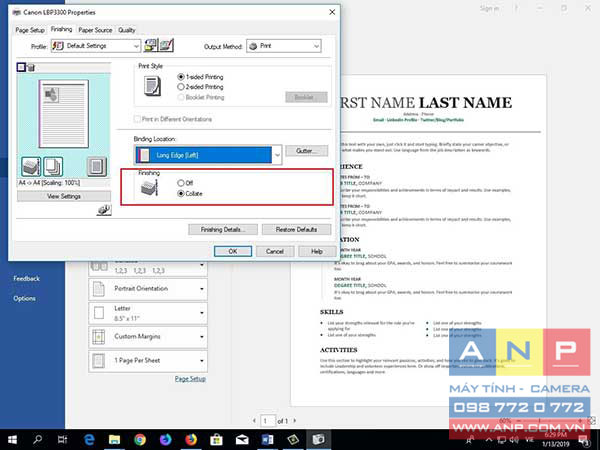Click the Add Profile icon beside Profile dropdown
Screen dimensions: 600x450
pos(150,46)
